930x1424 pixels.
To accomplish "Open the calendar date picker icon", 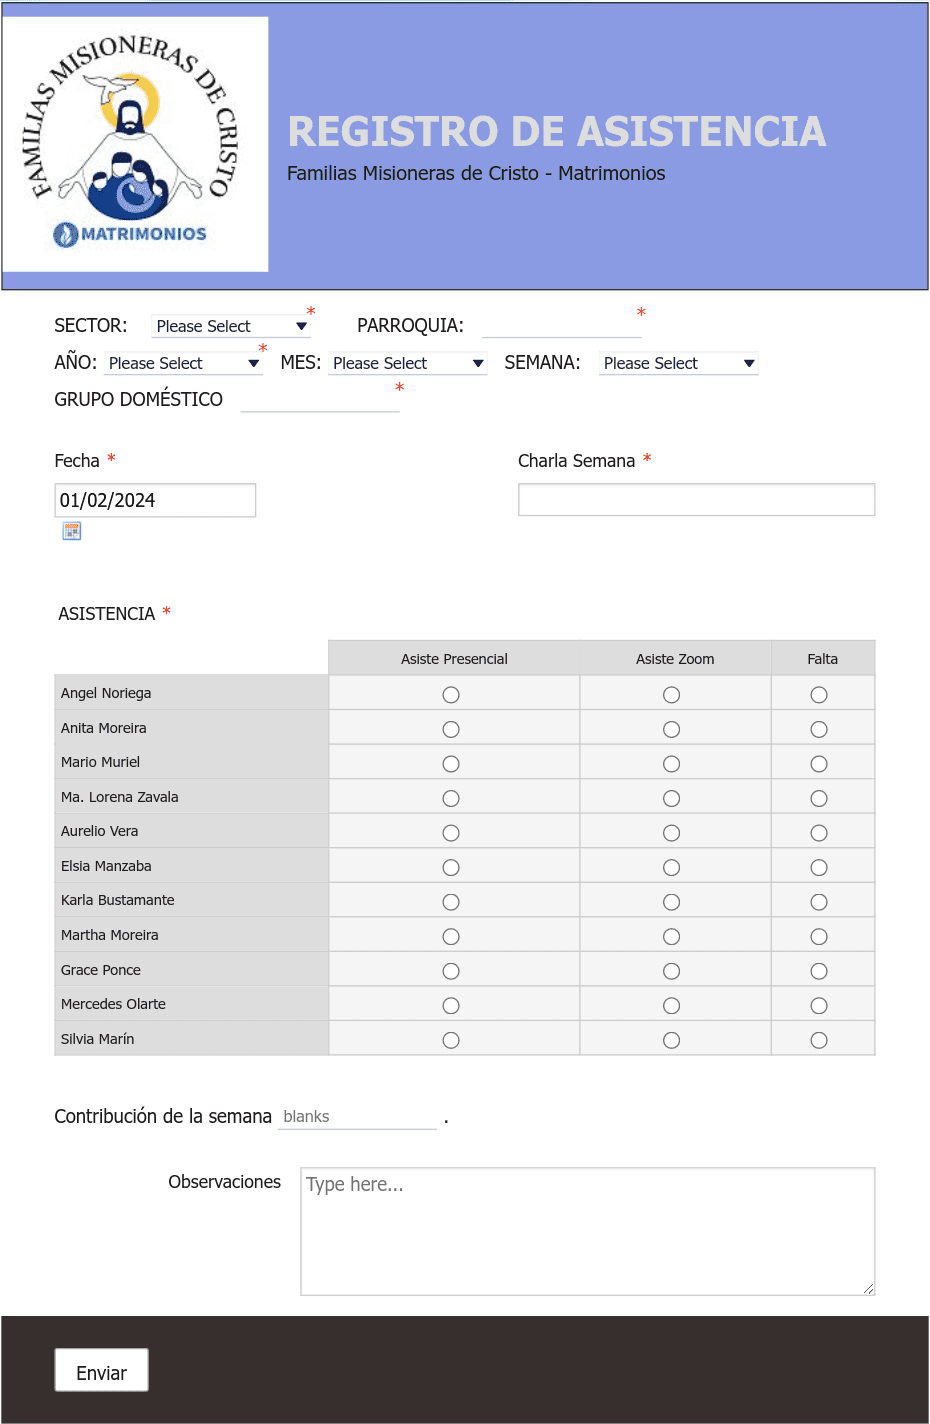I will [72, 531].
